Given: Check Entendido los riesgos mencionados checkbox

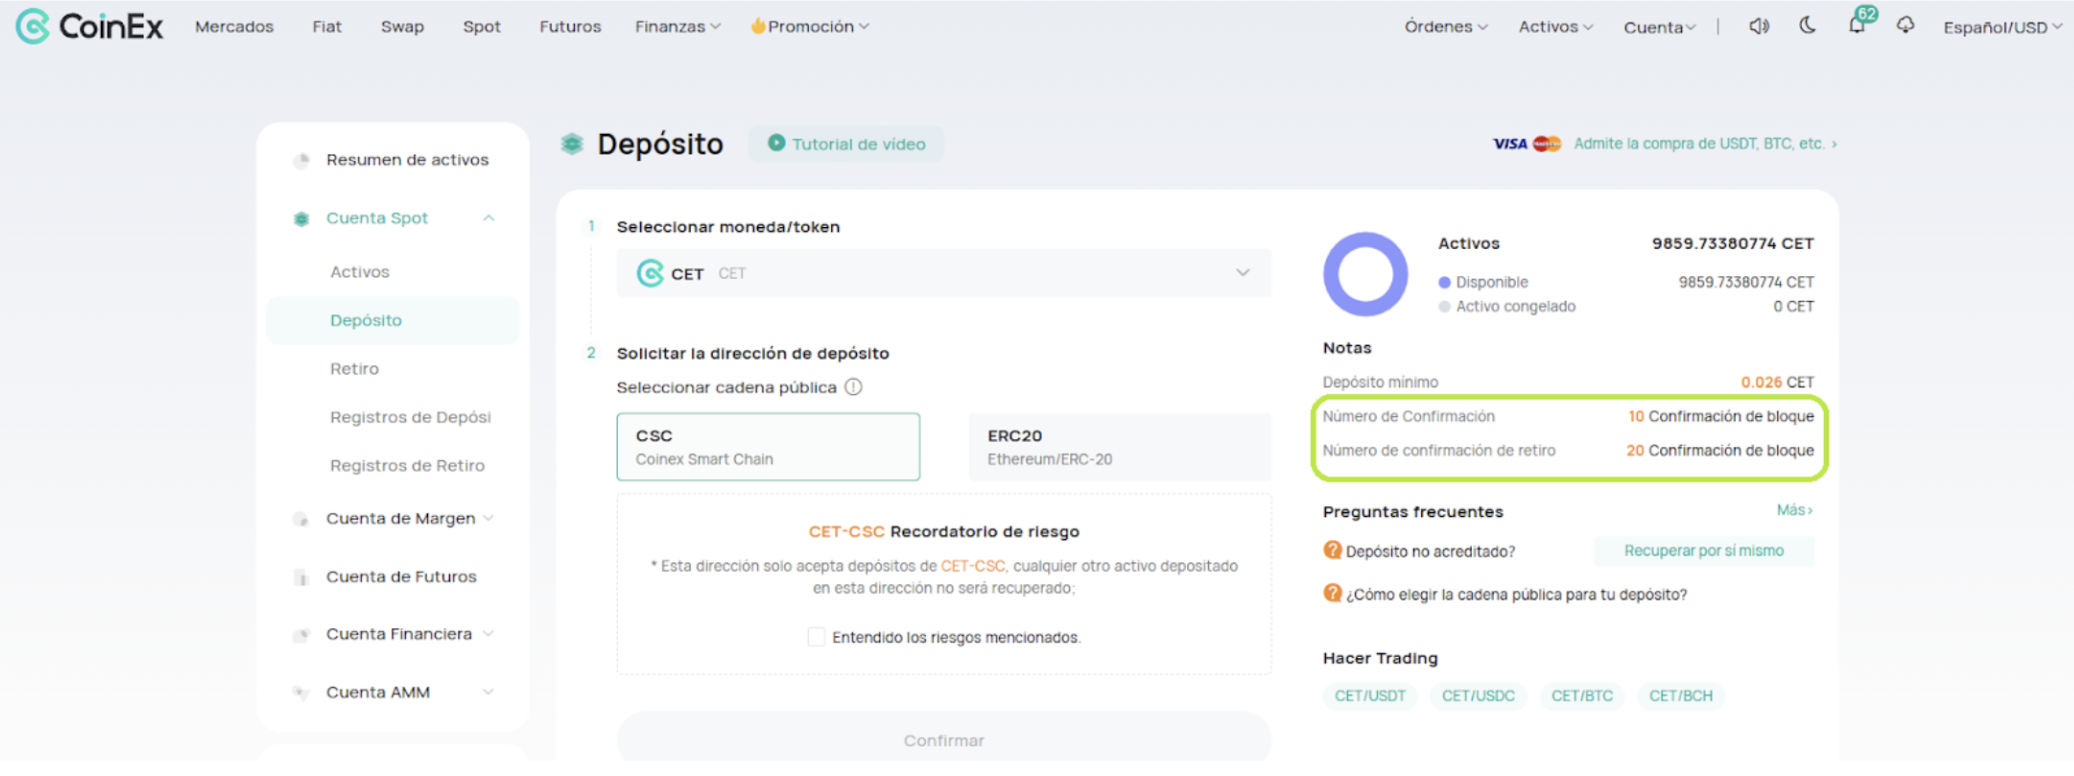Looking at the screenshot, I should tap(816, 637).
